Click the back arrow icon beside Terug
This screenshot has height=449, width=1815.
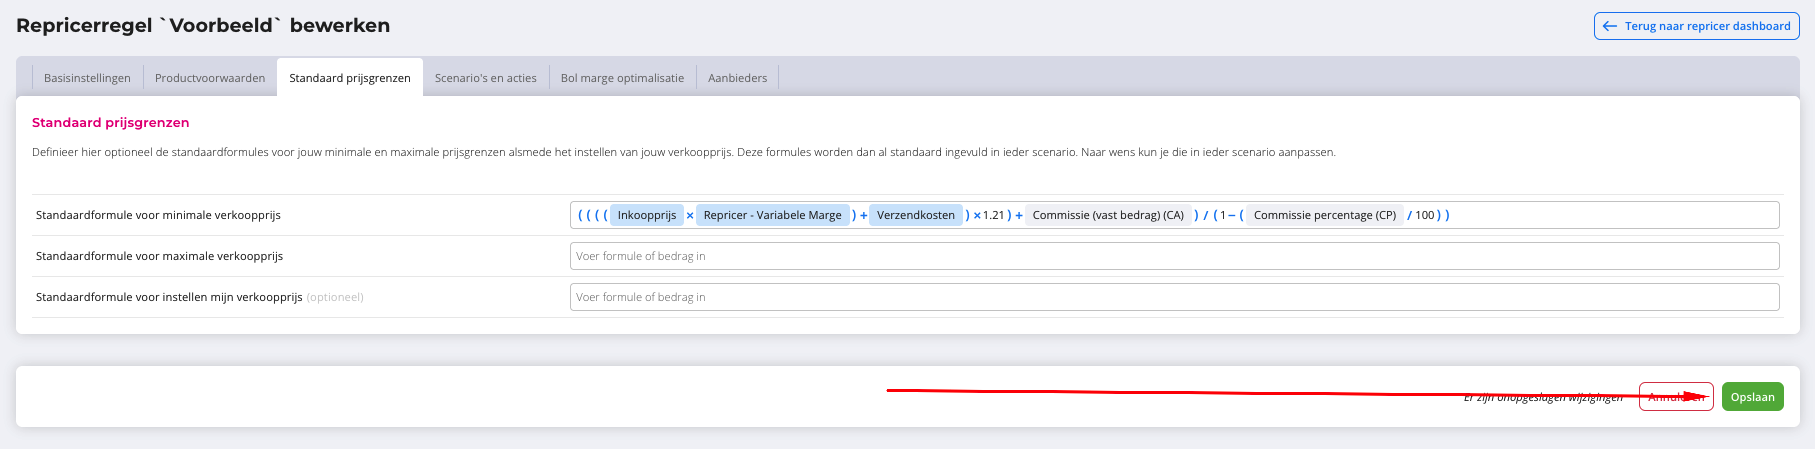[1610, 26]
